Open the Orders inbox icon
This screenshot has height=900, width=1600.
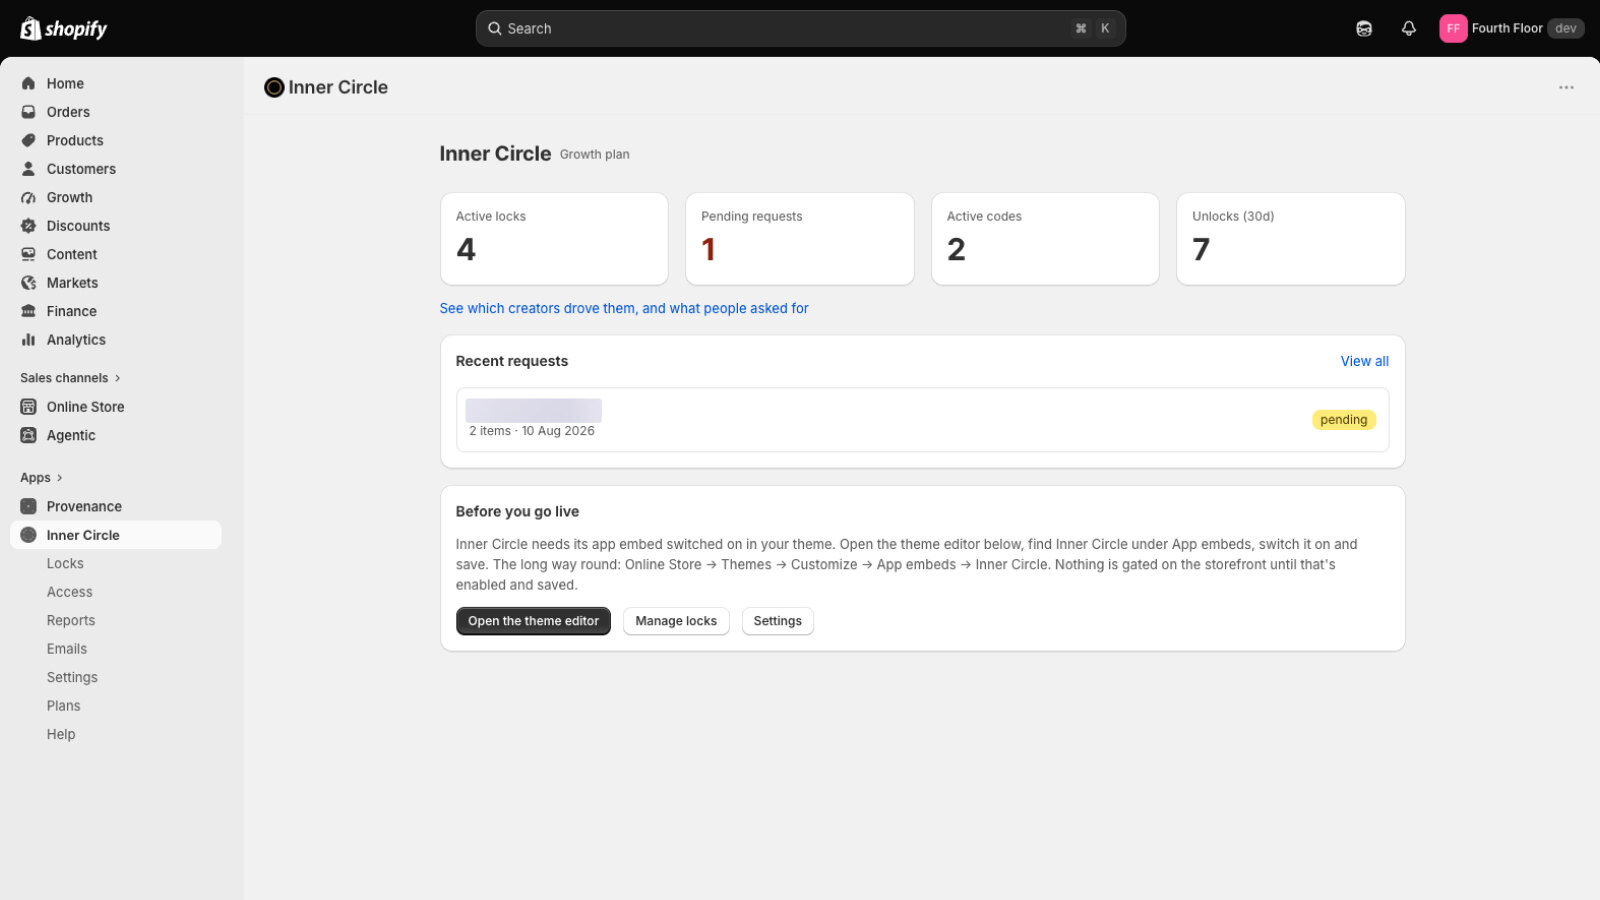pos(28,112)
